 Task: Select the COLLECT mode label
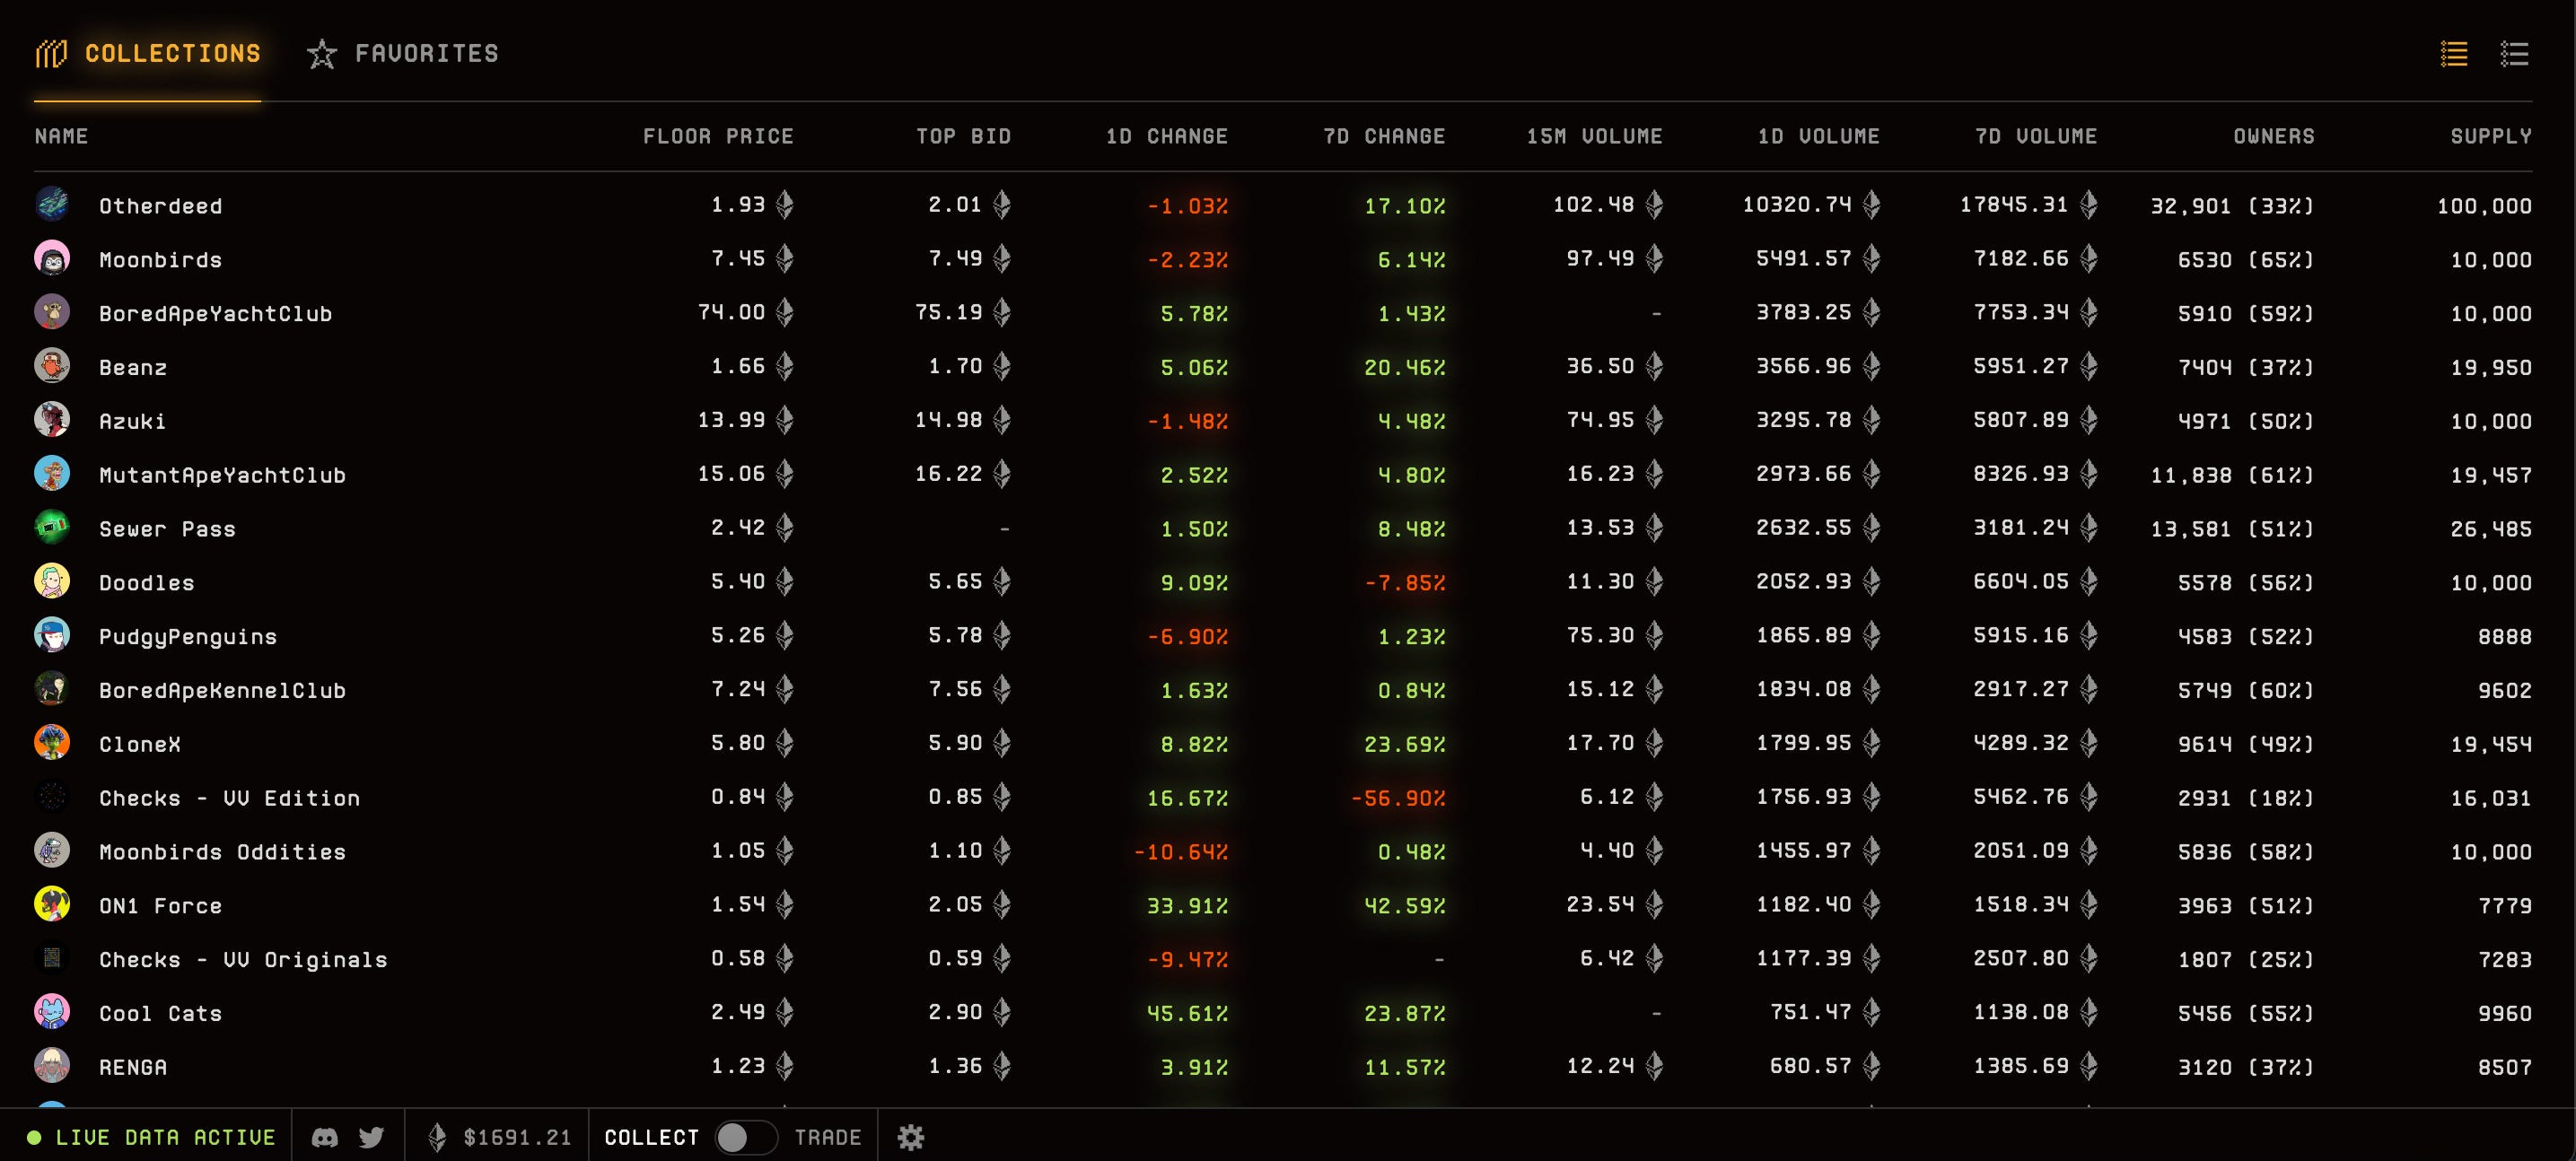click(651, 1137)
